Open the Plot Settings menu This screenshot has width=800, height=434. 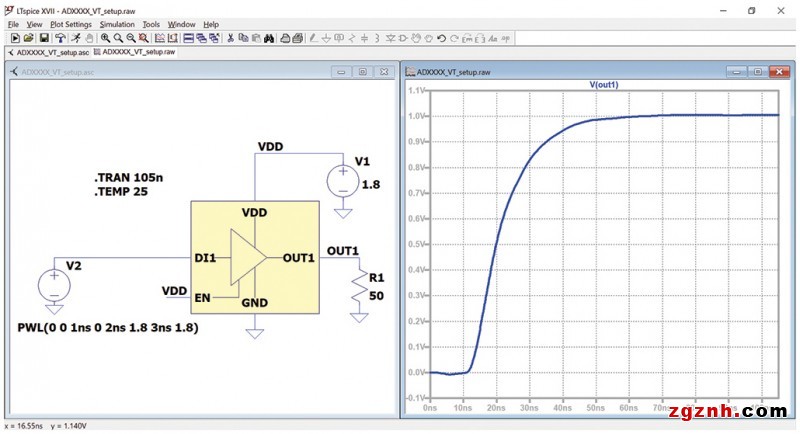[70, 24]
